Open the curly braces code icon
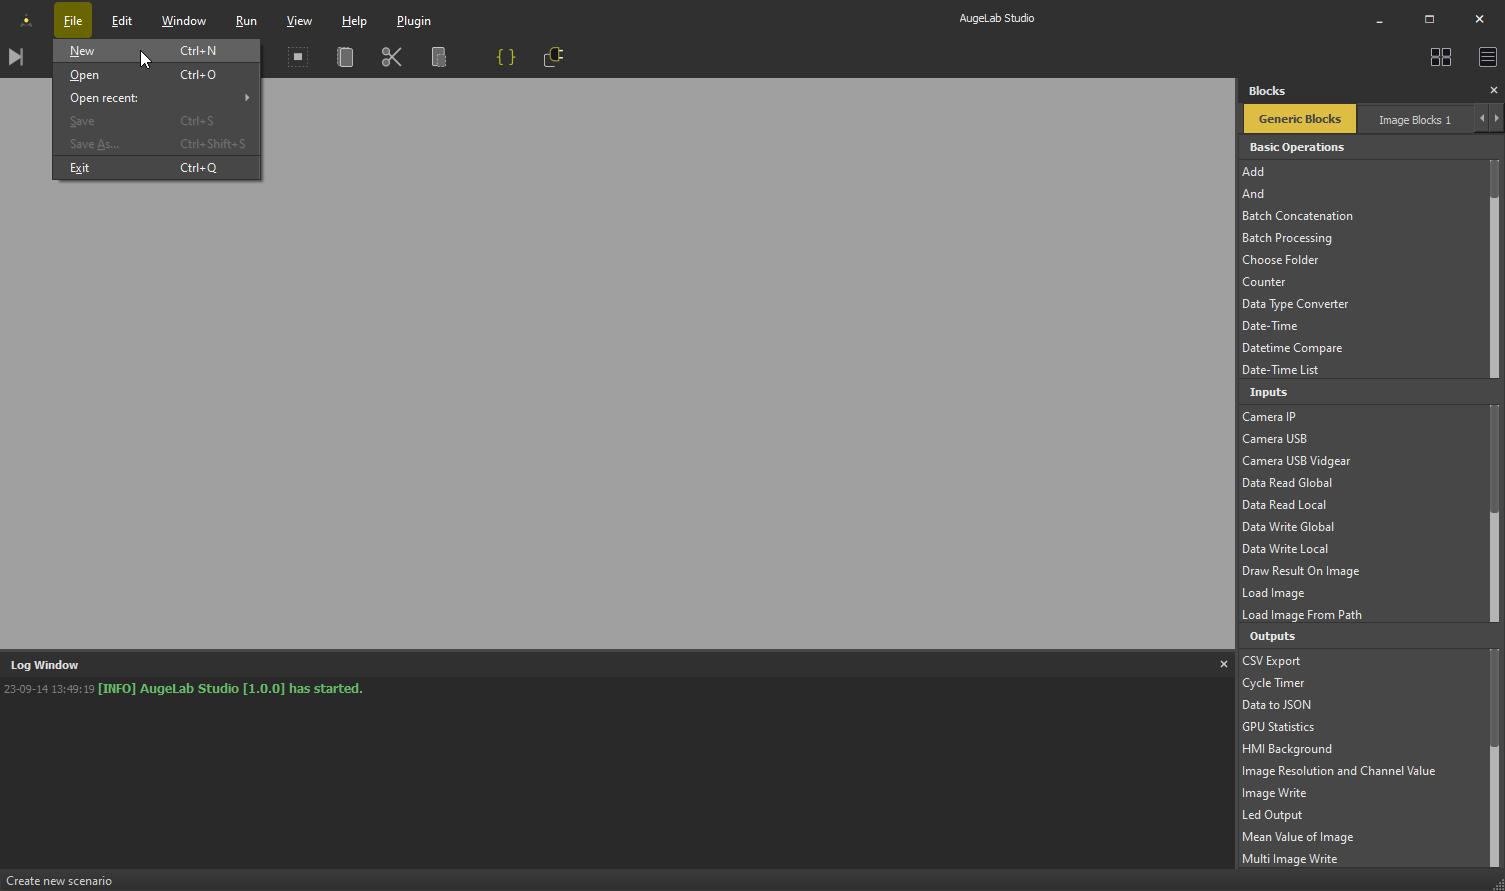Viewport: 1505px width, 891px height. pyautogui.click(x=506, y=57)
